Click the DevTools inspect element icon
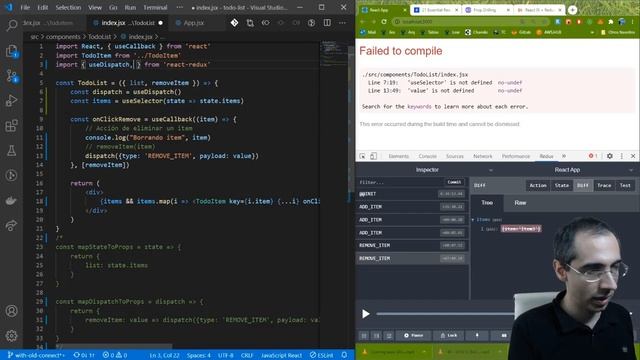This screenshot has width=640, height=360. point(362,156)
